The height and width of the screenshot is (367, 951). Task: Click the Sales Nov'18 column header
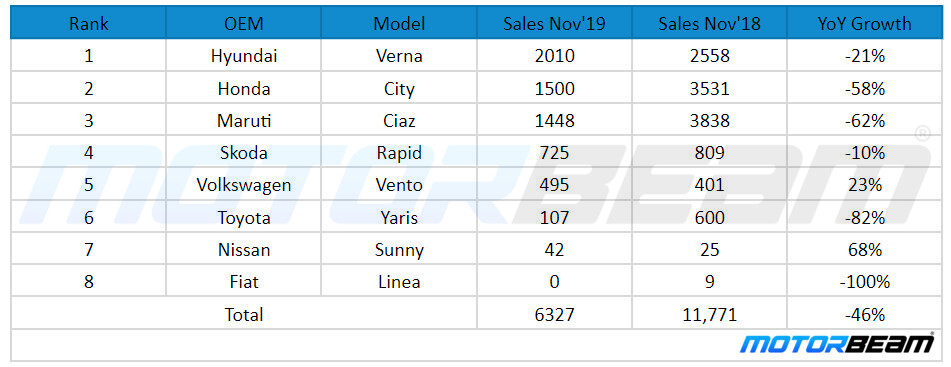coord(710,24)
